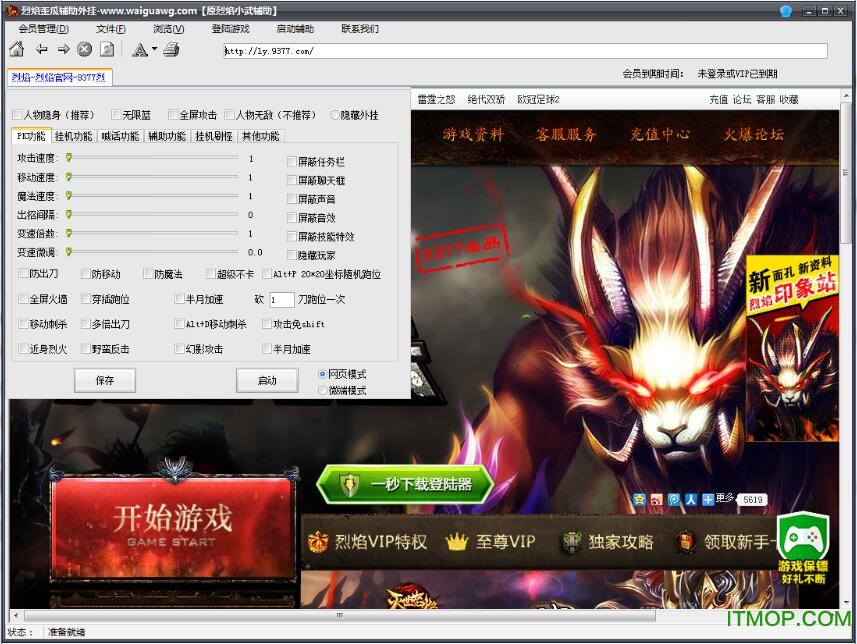
Task: Open the 联系我们 menu
Action: [x=360, y=29]
